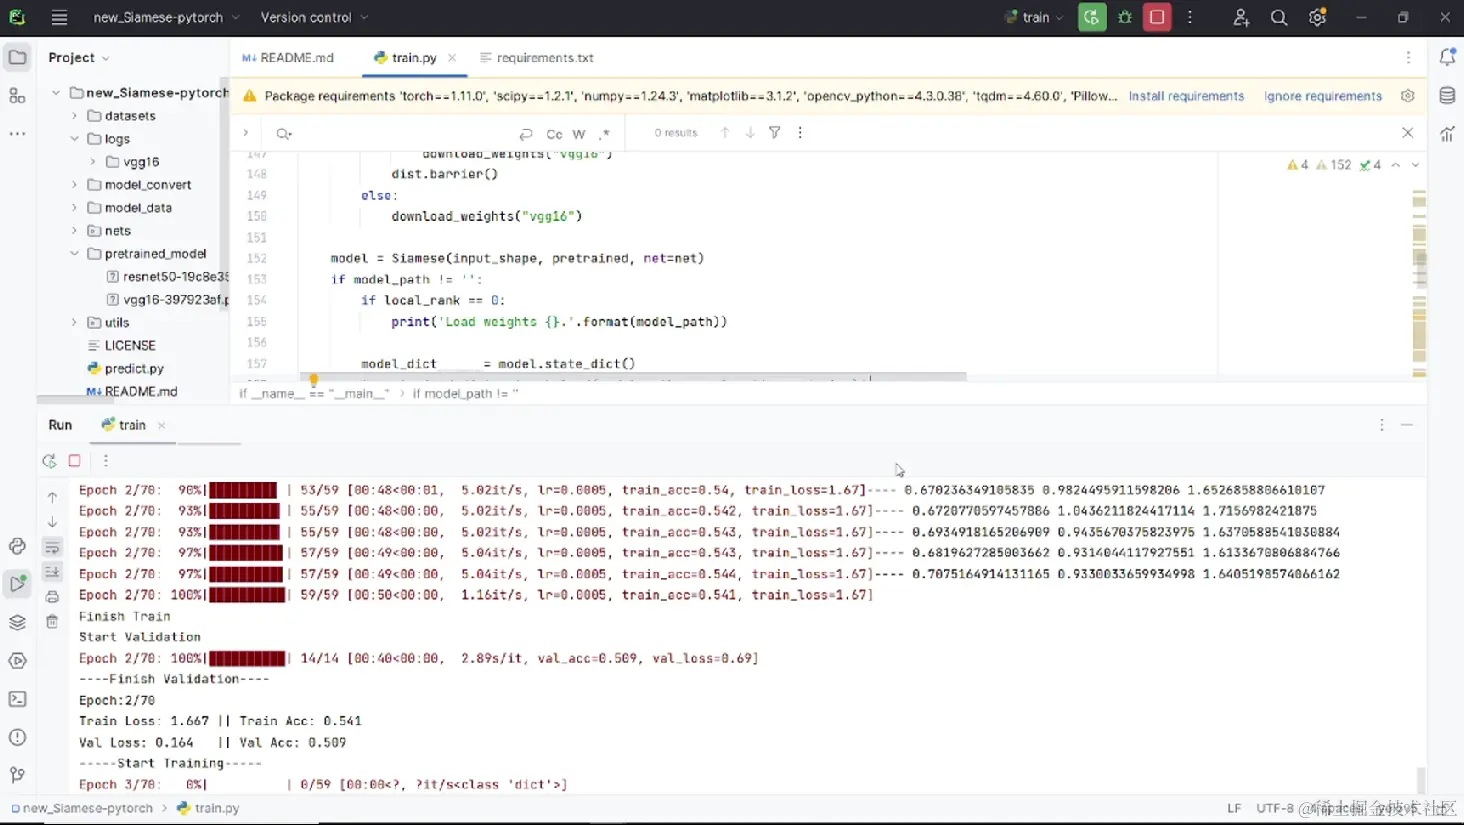Open Python Packages layers icon

point(17,622)
